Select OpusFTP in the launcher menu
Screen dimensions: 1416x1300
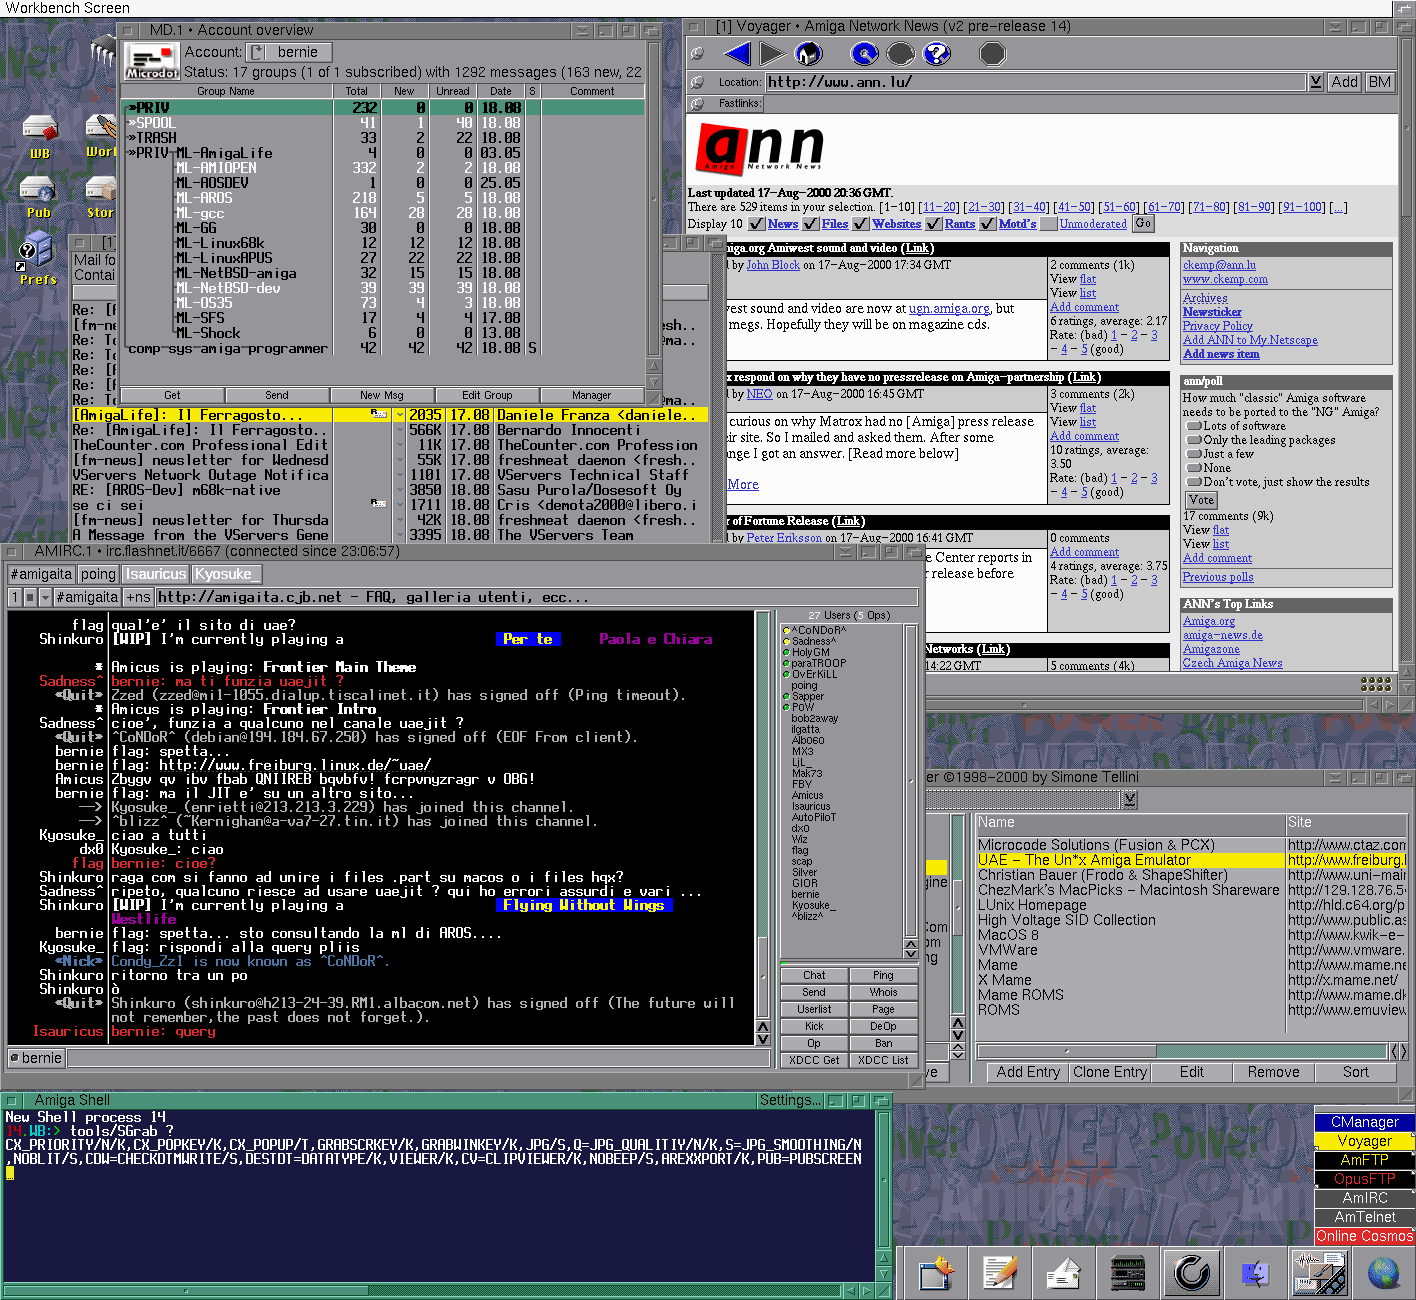click(1364, 1179)
